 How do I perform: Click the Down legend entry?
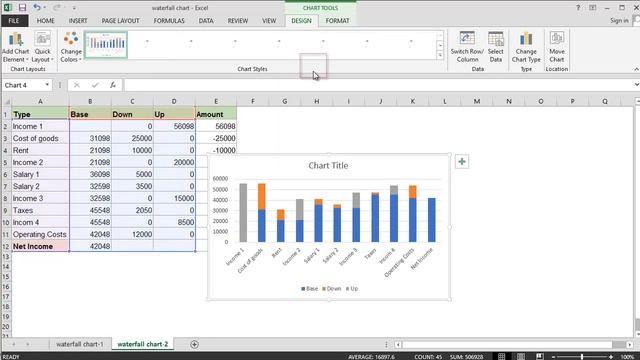331,289
